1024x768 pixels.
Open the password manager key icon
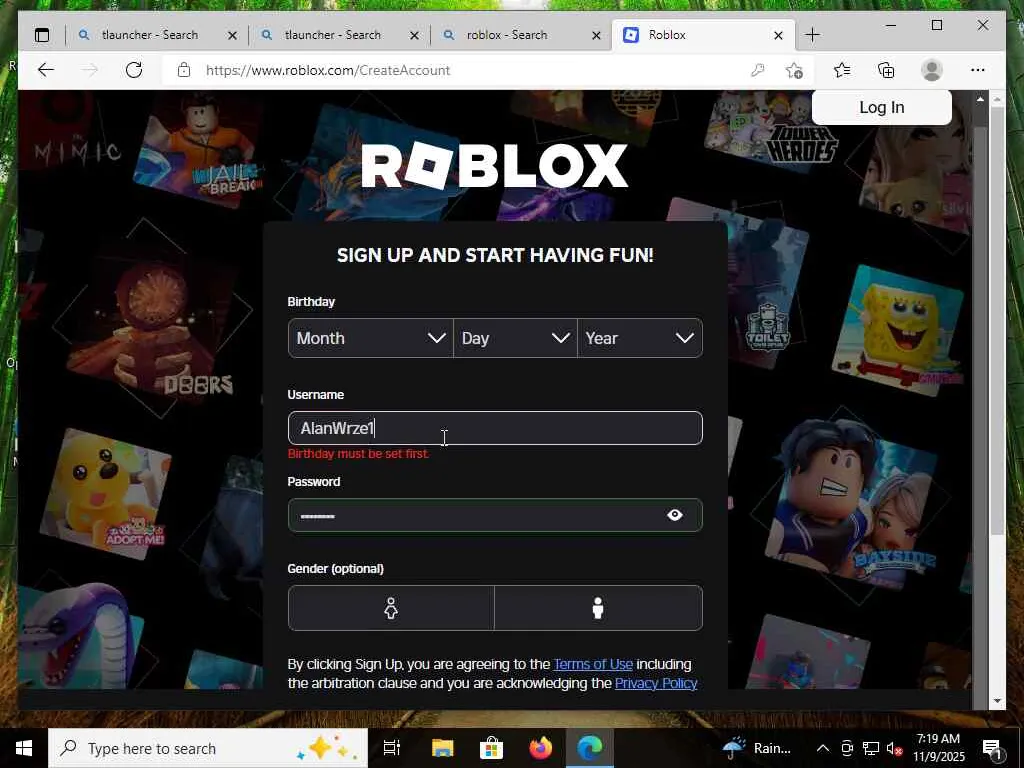pos(758,70)
